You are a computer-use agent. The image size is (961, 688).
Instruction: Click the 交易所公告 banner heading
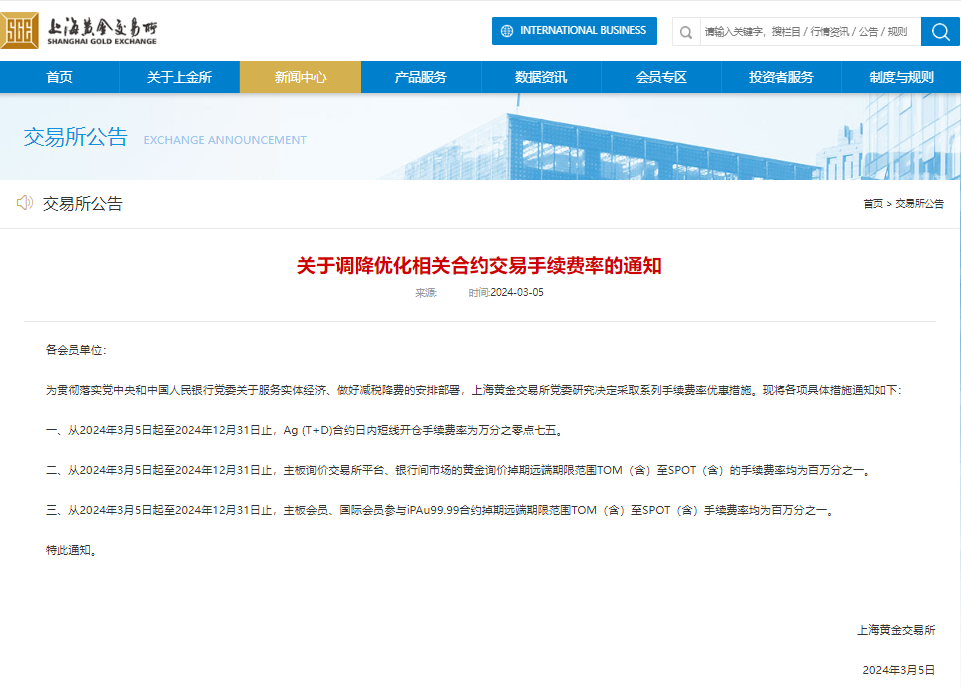pos(76,138)
